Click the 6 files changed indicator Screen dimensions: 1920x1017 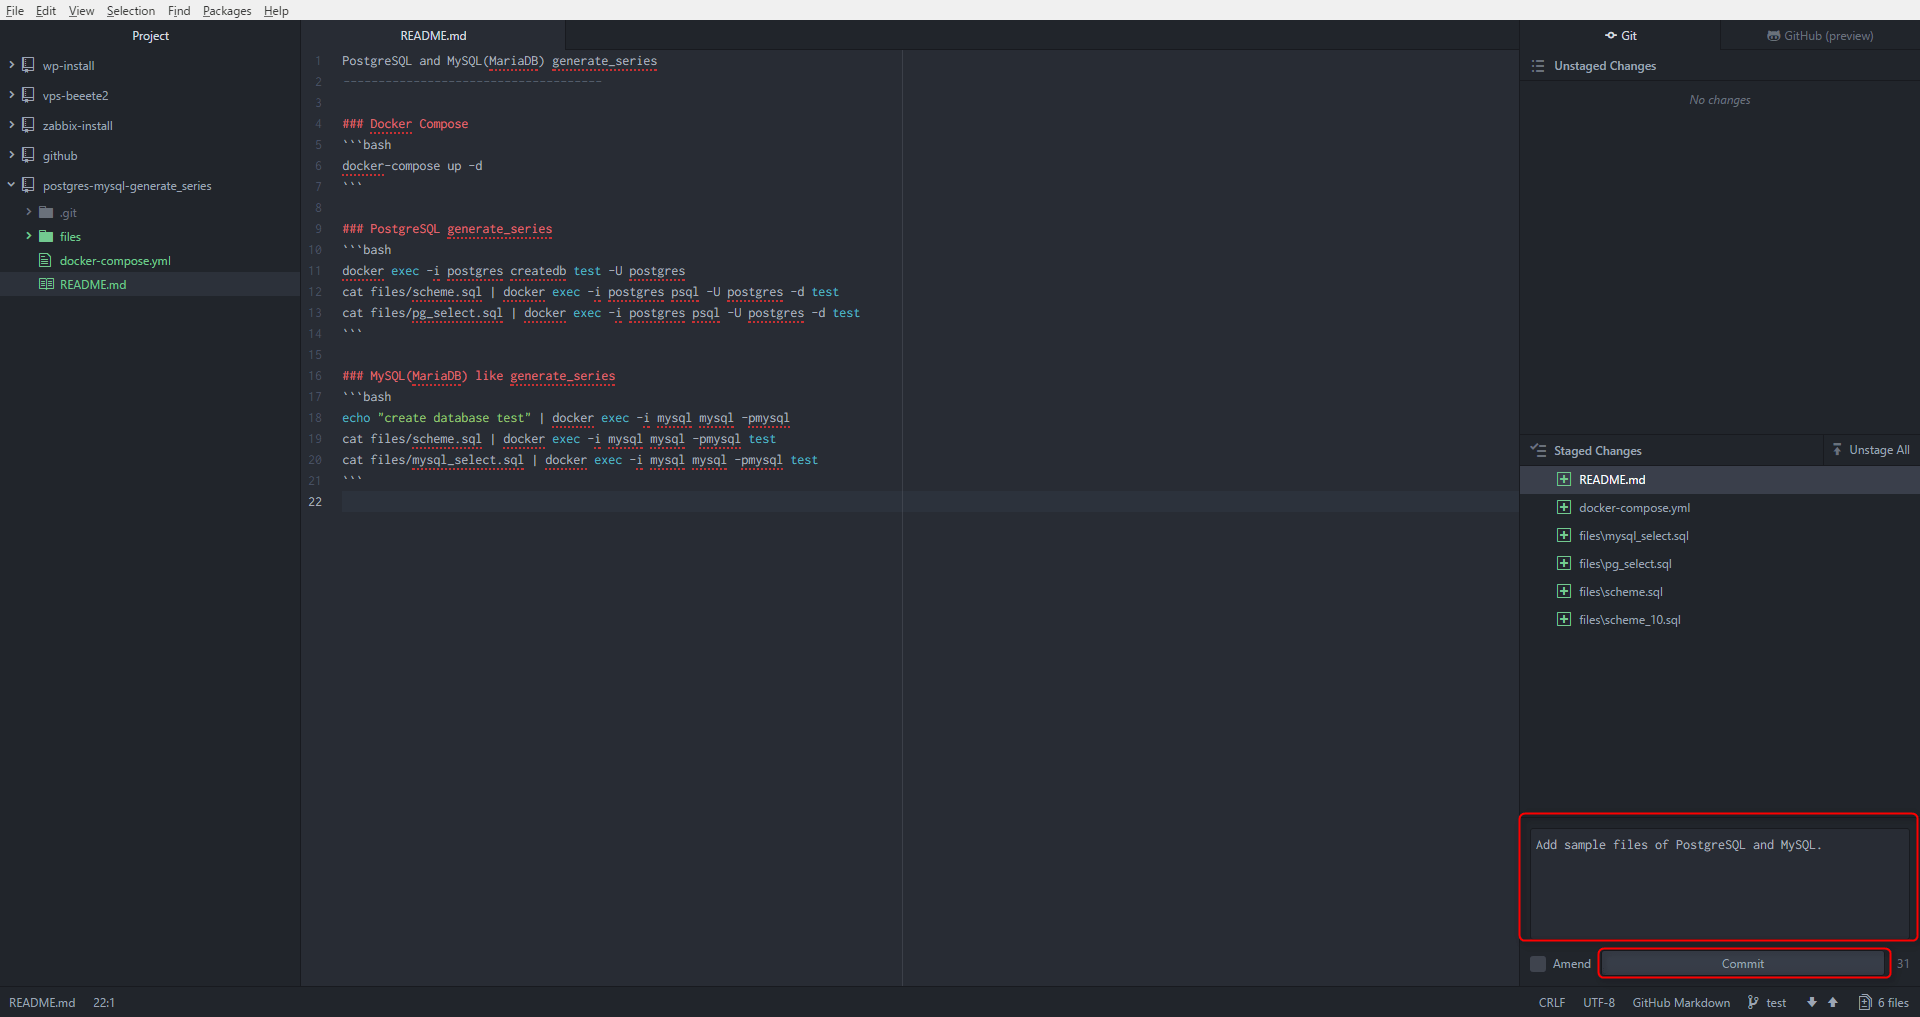1883,1002
